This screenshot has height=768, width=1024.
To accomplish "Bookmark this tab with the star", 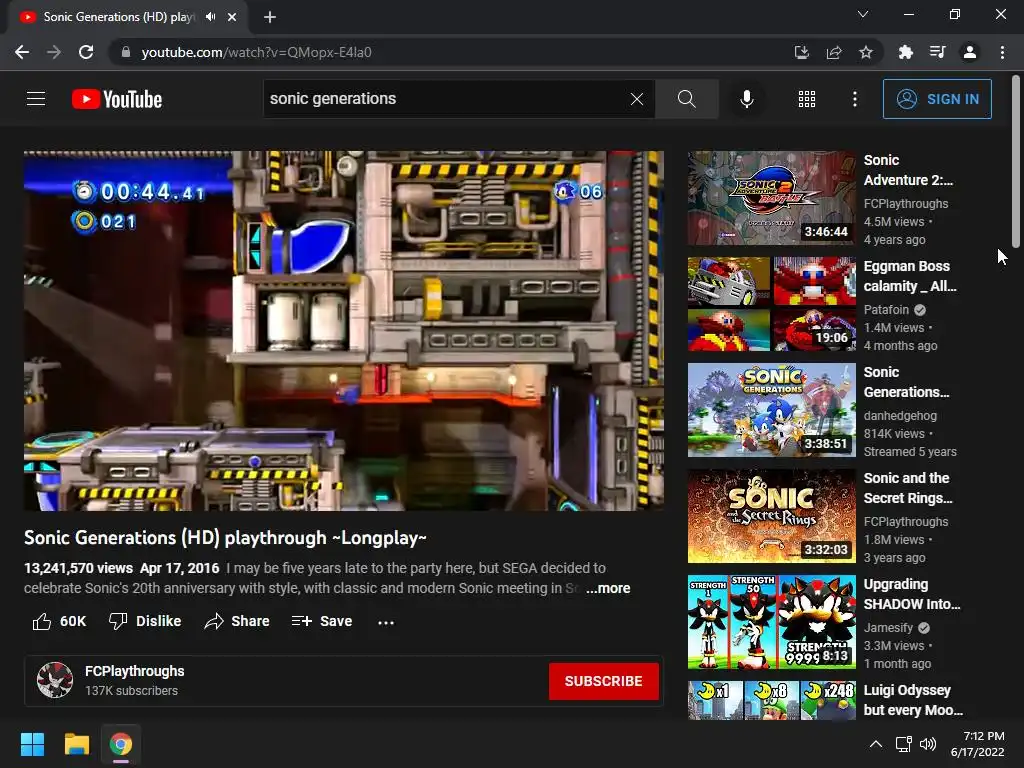I will pyautogui.click(x=866, y=52).
